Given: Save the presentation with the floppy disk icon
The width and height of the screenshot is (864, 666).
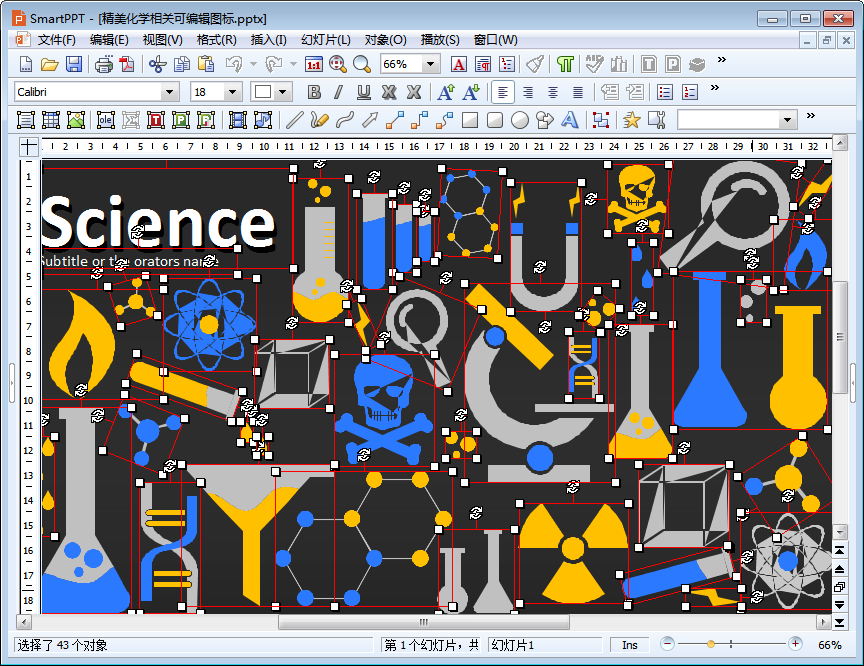Looking at the screenshot, I should click(74, 64).
